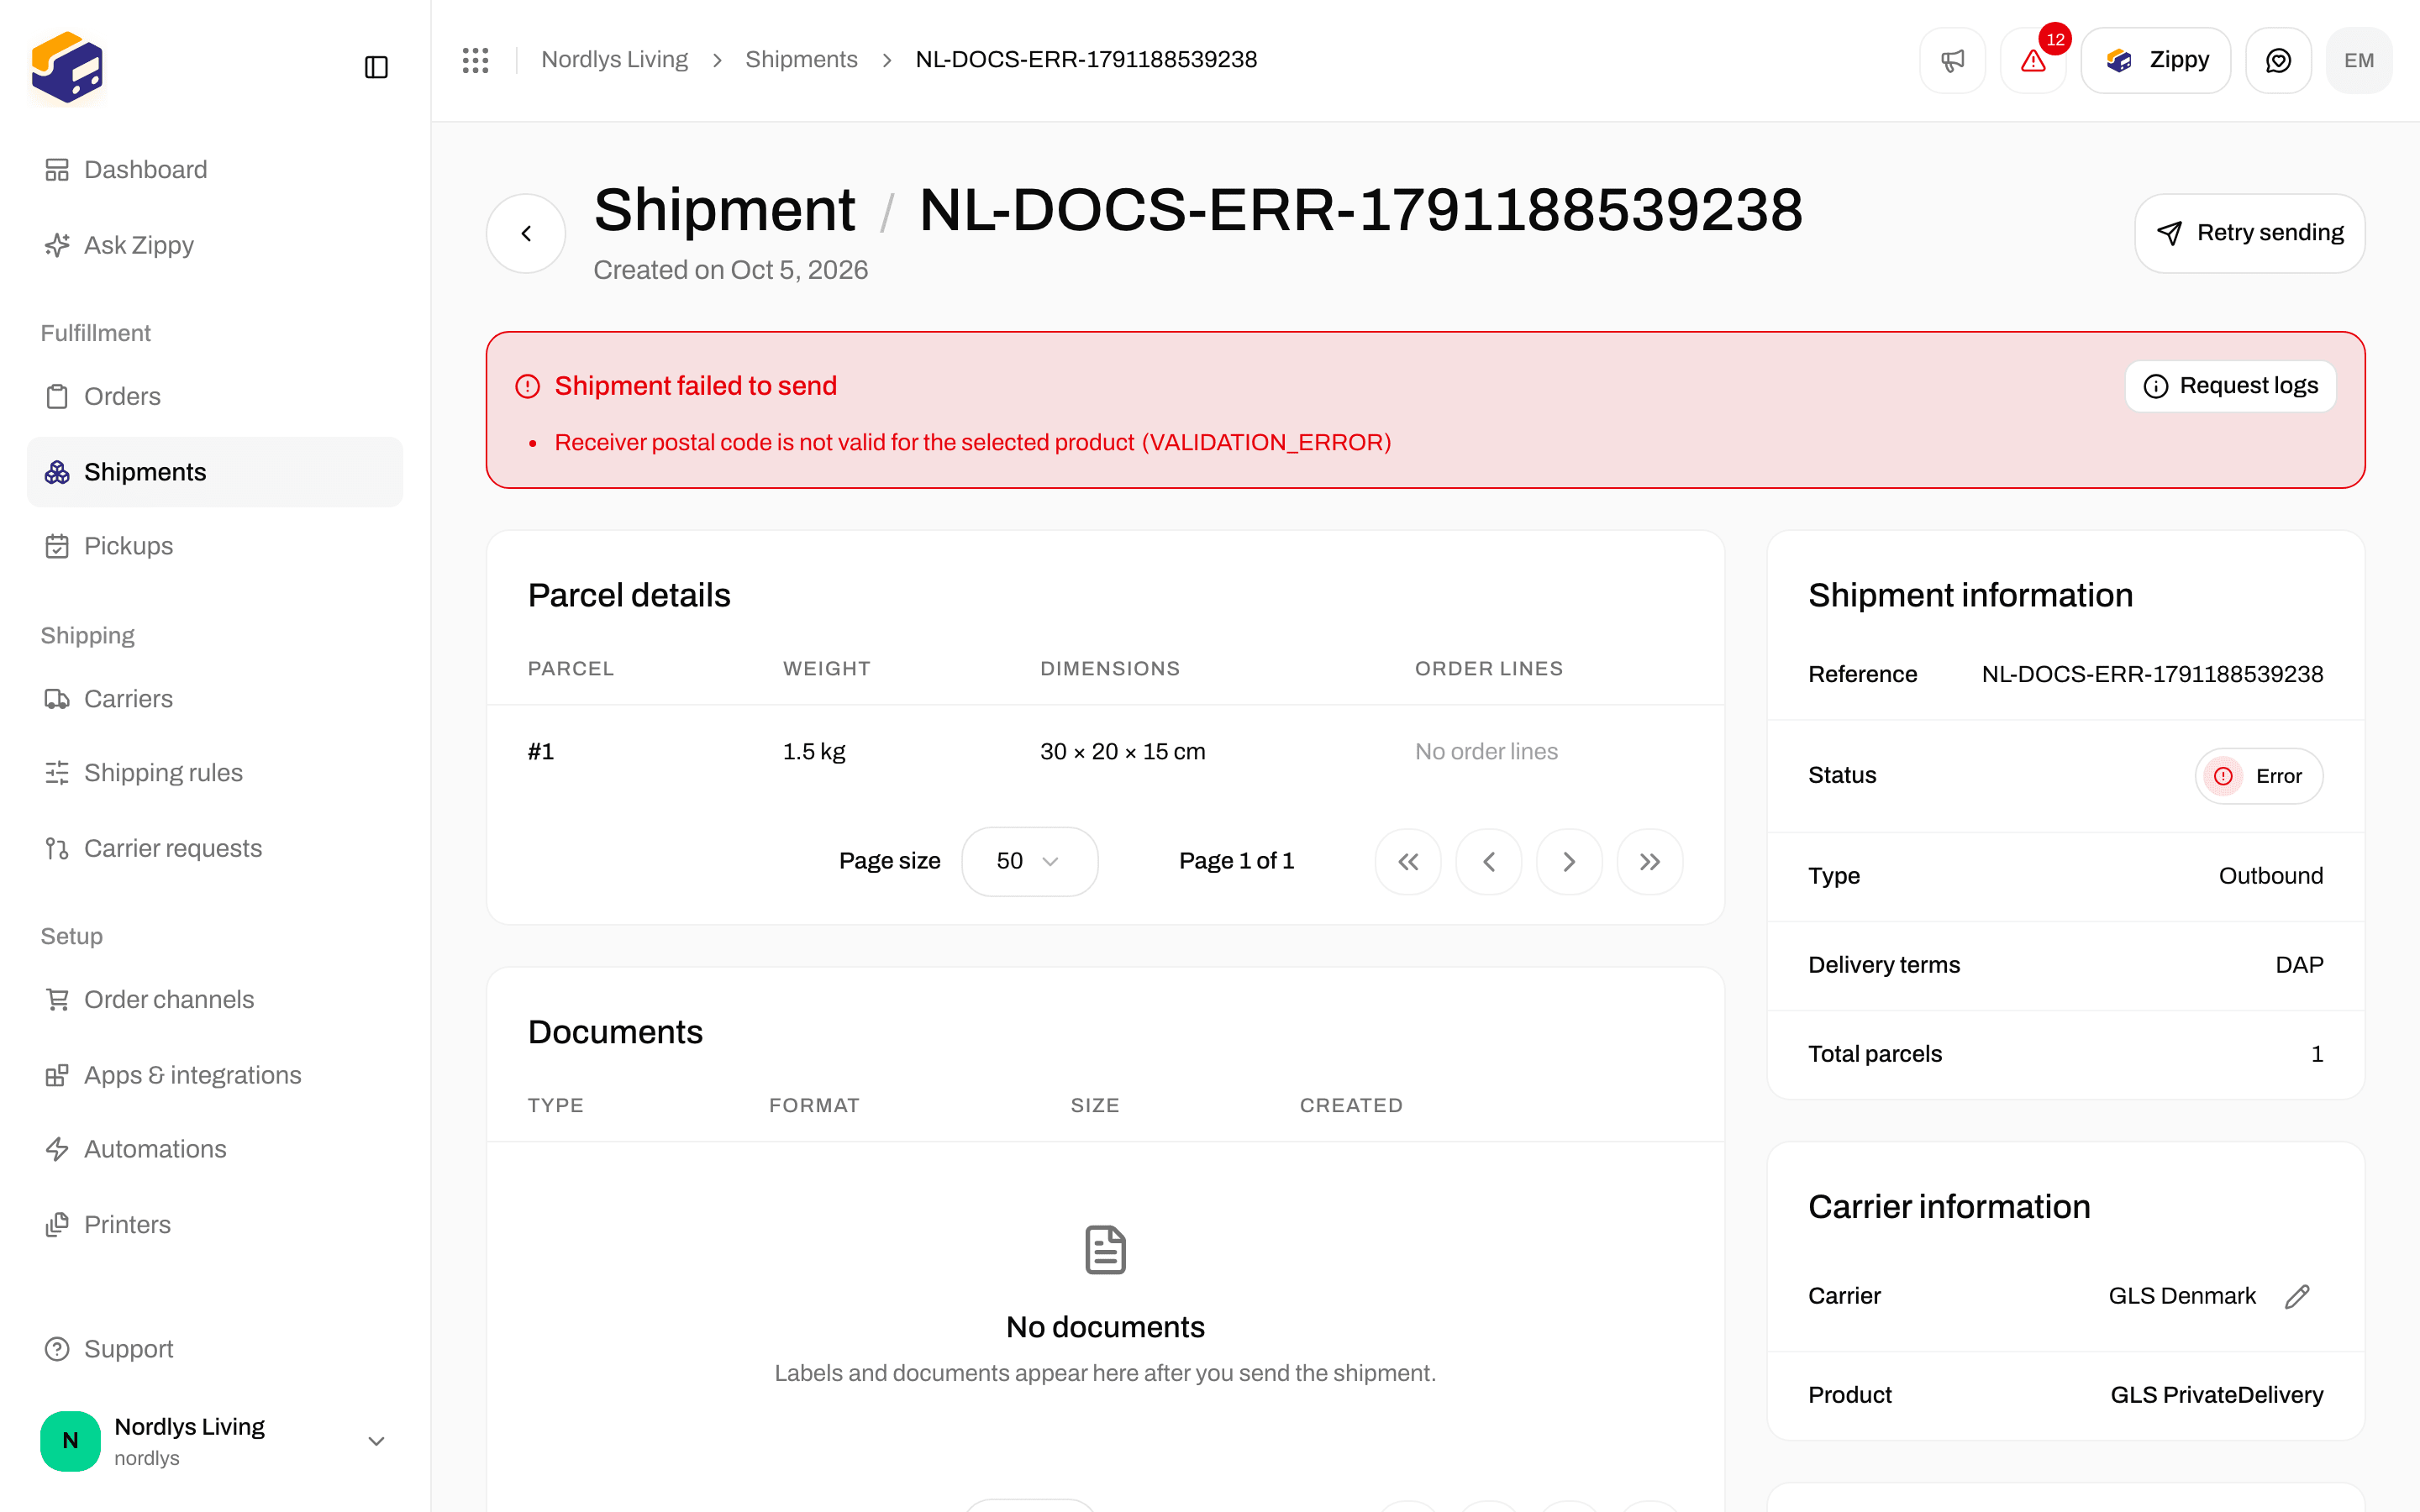Open Carrier requests page
The height and width of the screenshot is (1512, 2420).
point(215,848)
